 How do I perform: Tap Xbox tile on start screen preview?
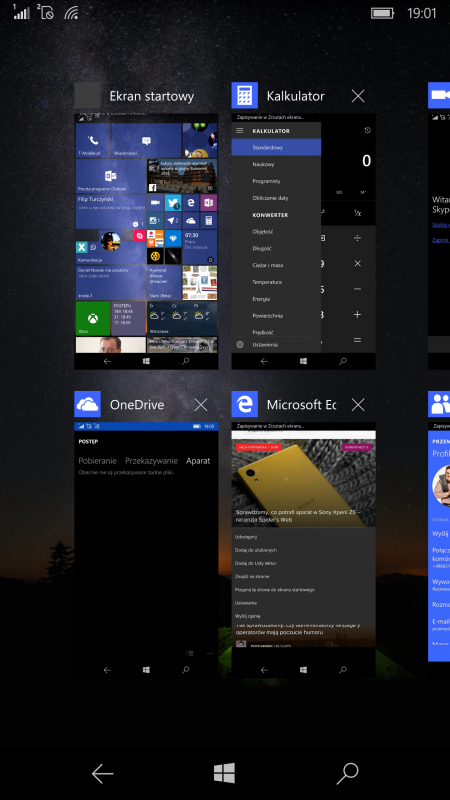[x=93, y=318]
